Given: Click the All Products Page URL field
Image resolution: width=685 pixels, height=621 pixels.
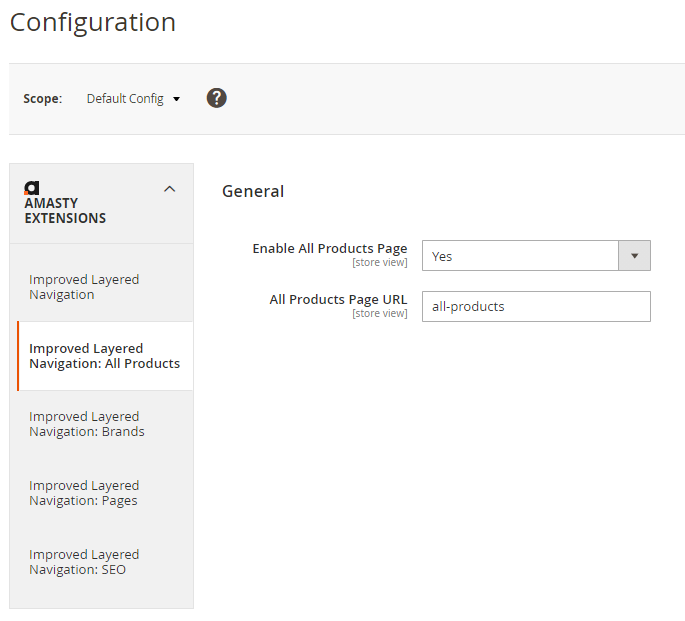Looking at the screenshot, I should click(x=536, y=307).
